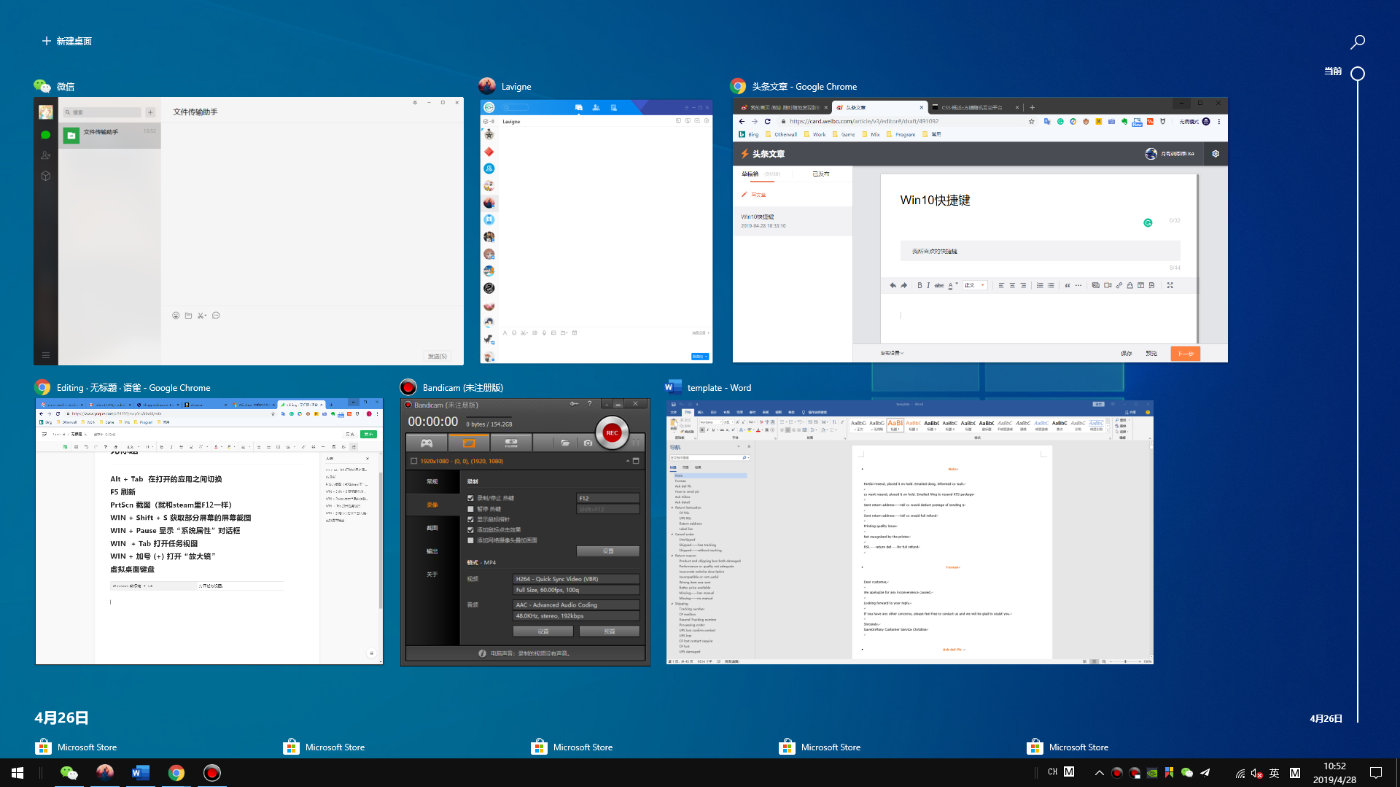Open the Chrome three-dot menu in 头条文章 window
Viewport: 1400px width, 787px height.
click(x=1219, y=121)
